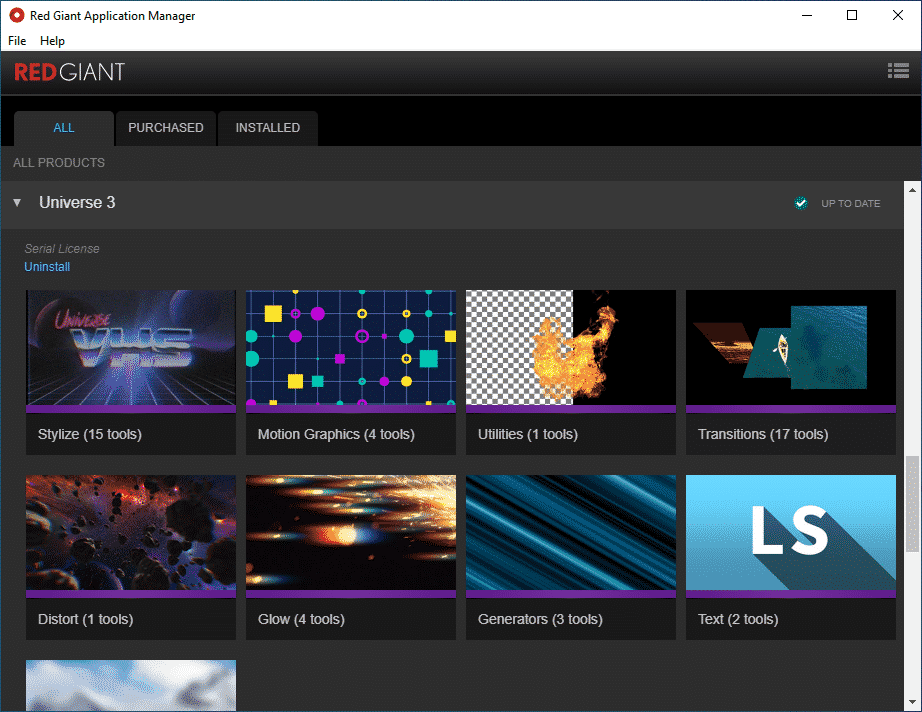Switch to the PURCHASED tab
This screenshot has height=712, width=922.
pos(166,128)
